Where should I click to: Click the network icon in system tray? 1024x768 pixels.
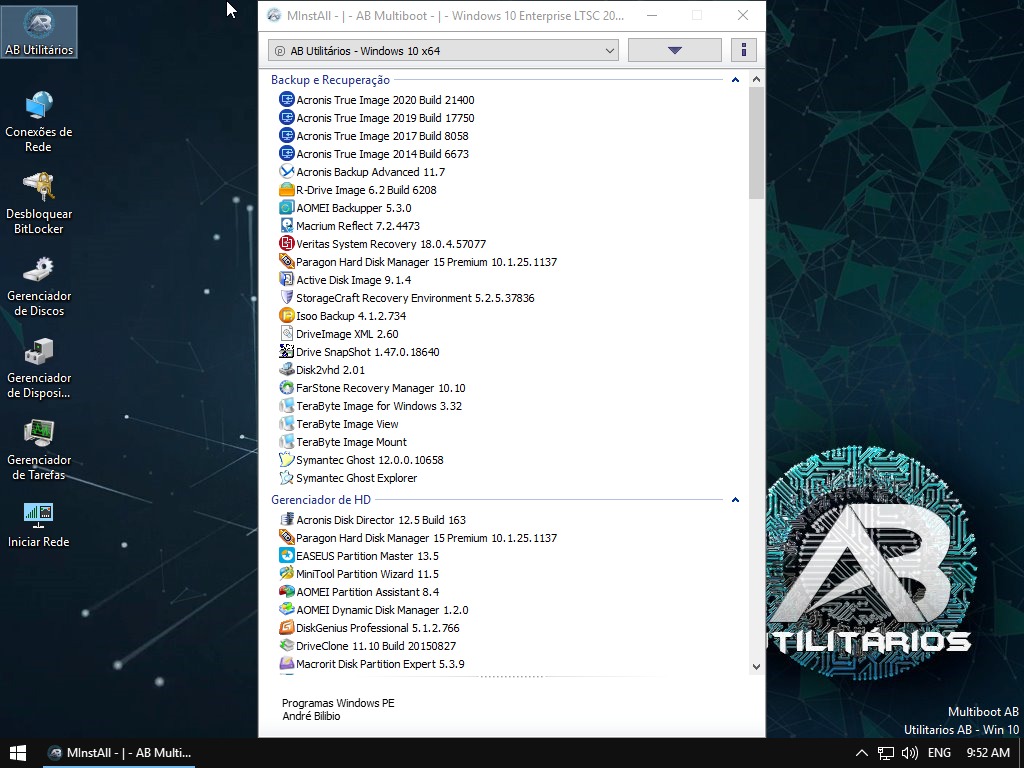point(886,753)
